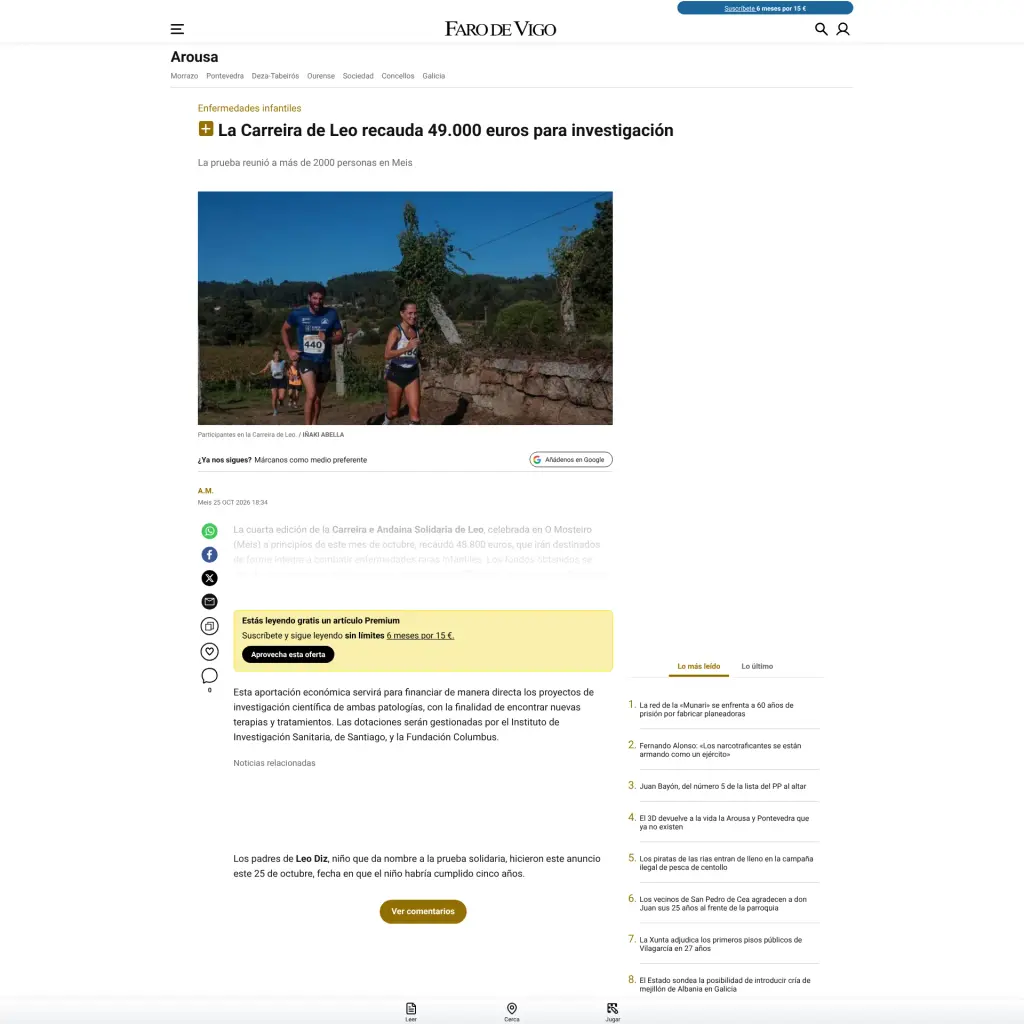Click the premium plus badge icon
The width and height of the screenshot is (1024, 1024).
coord(206,129)
